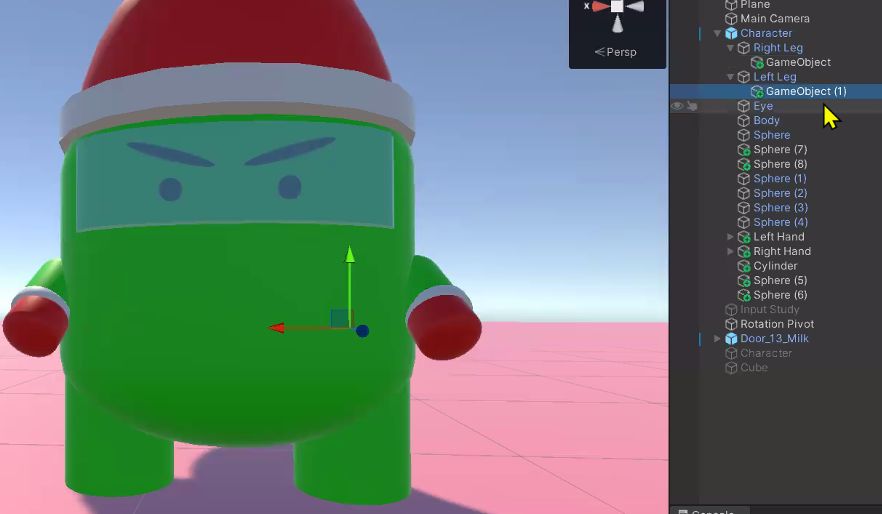Toggle picking hand icon for Eye row
Viewport: 882px width, 514px height.
(x=692, y=106)
